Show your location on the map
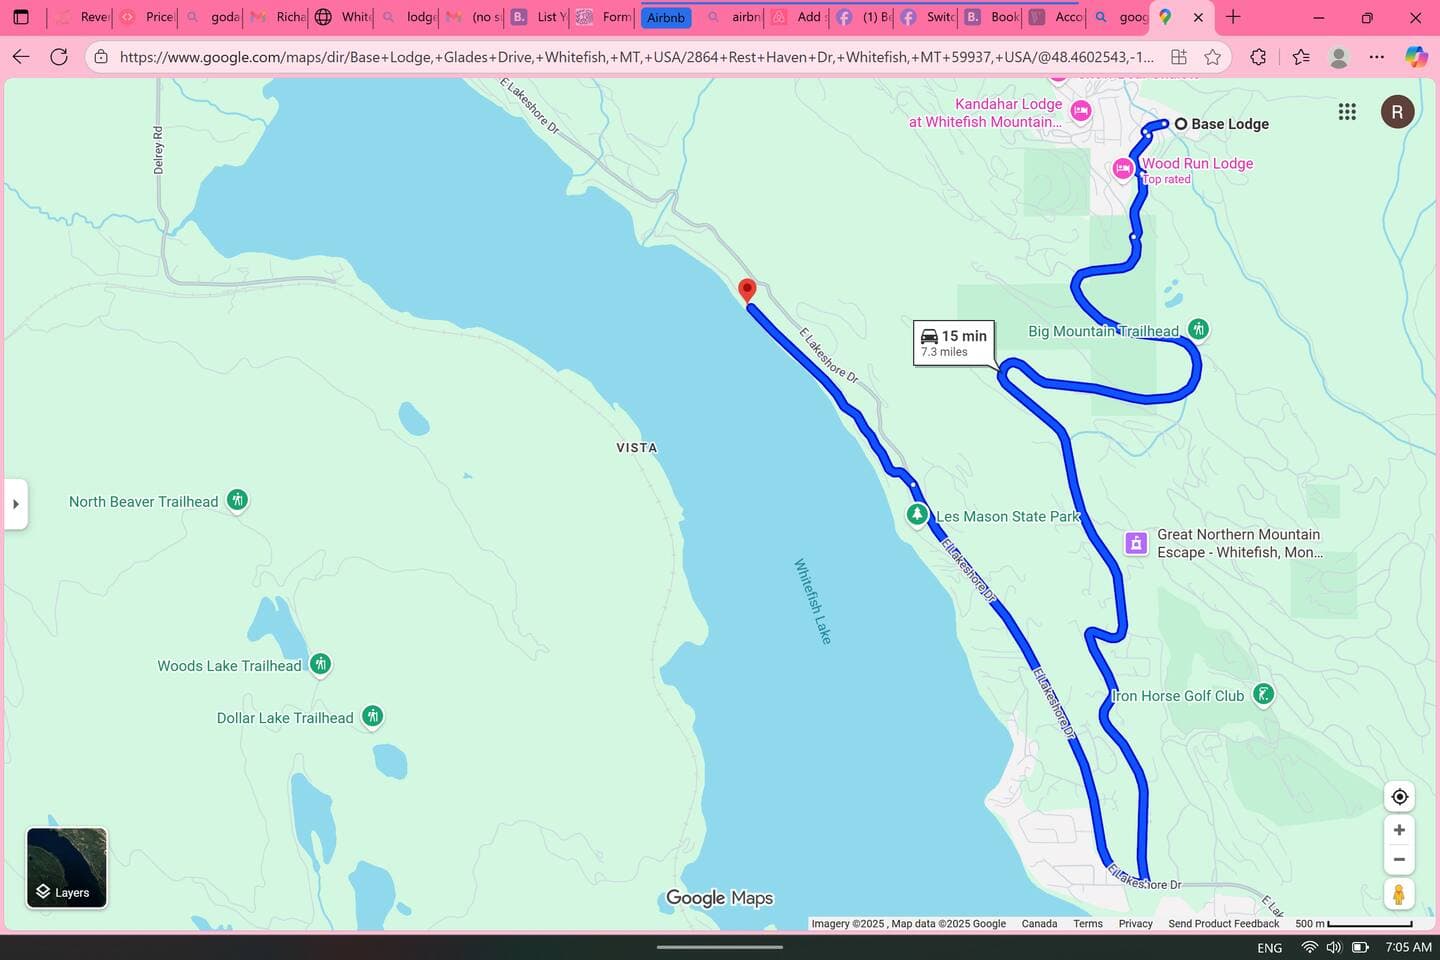 pyautogui.click(x=1399, y=797)
